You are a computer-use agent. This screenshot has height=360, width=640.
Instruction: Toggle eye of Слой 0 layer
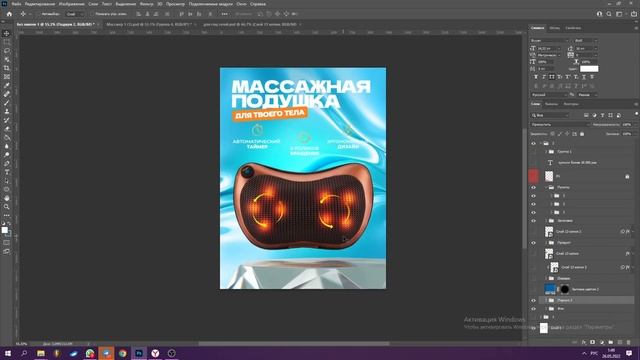click(533, 328)
